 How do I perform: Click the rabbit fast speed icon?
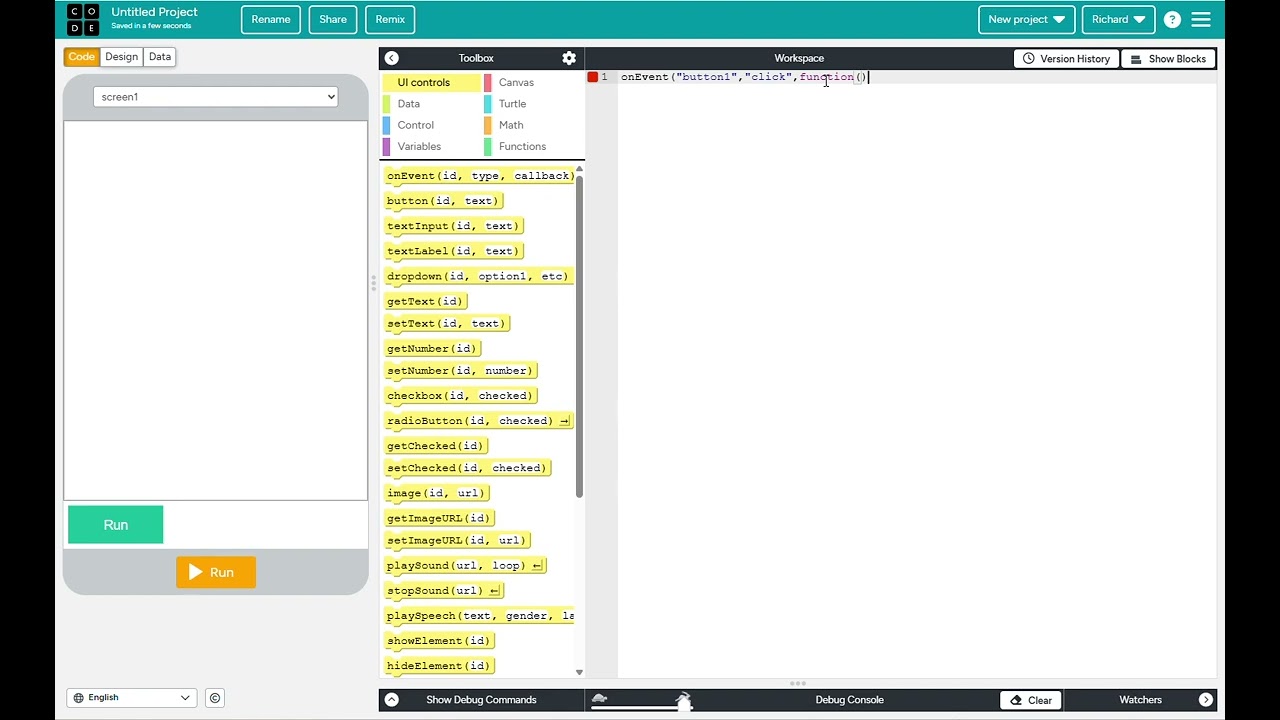click(x=684, y=696)
